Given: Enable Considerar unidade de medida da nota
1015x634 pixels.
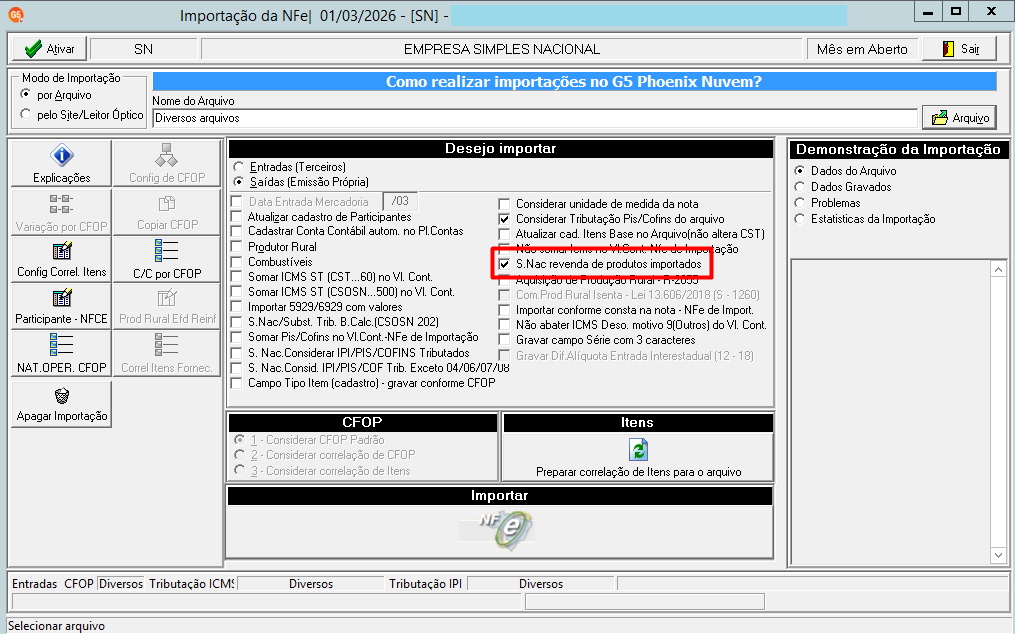Looking at the screenshot, I should click(504, 204).
